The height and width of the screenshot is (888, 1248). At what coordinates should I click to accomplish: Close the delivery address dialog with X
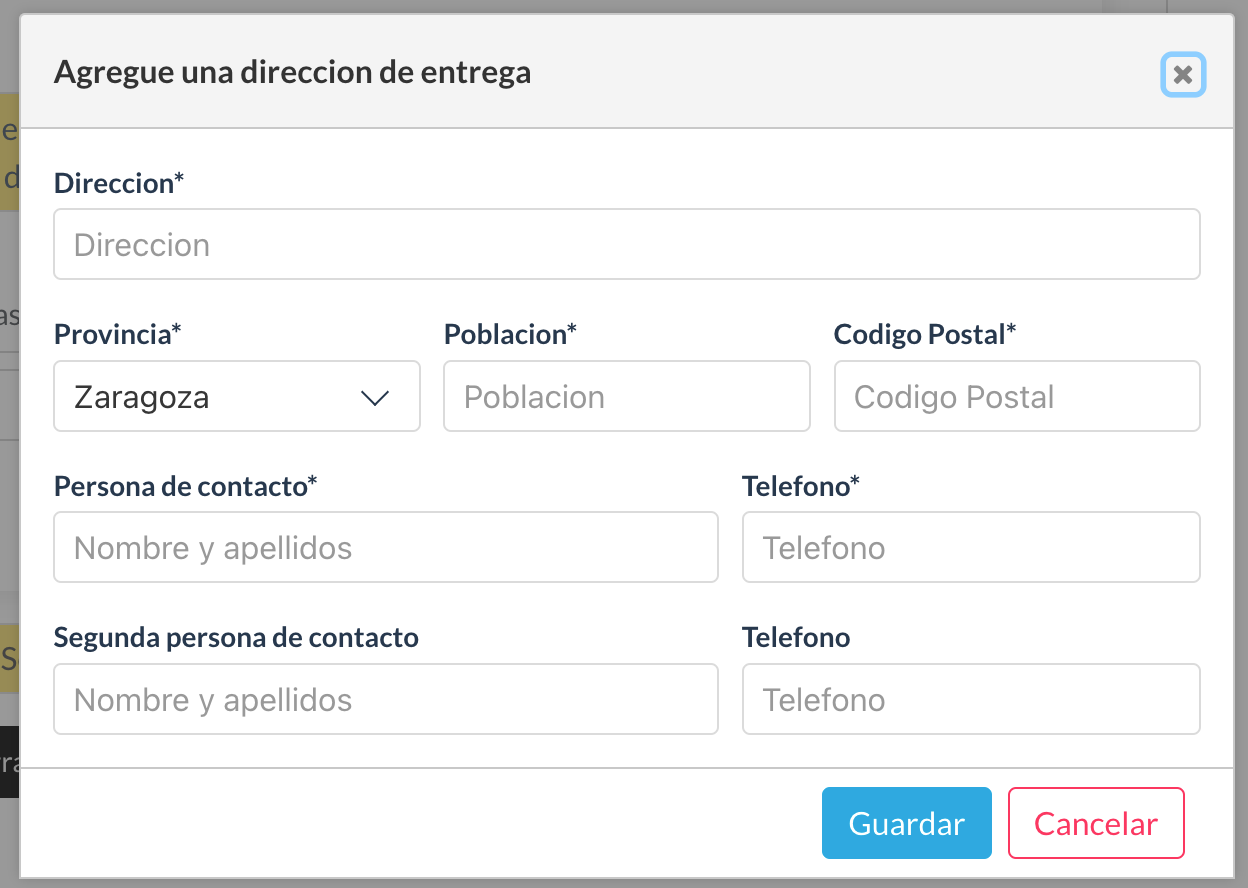point(1183,75)
